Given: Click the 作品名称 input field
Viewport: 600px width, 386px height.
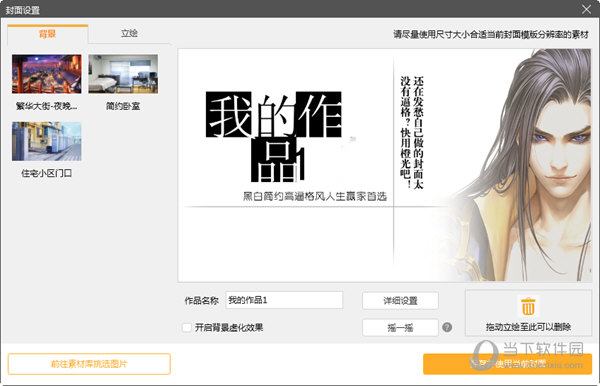Looking at the screenshot, I should (284, 300).
